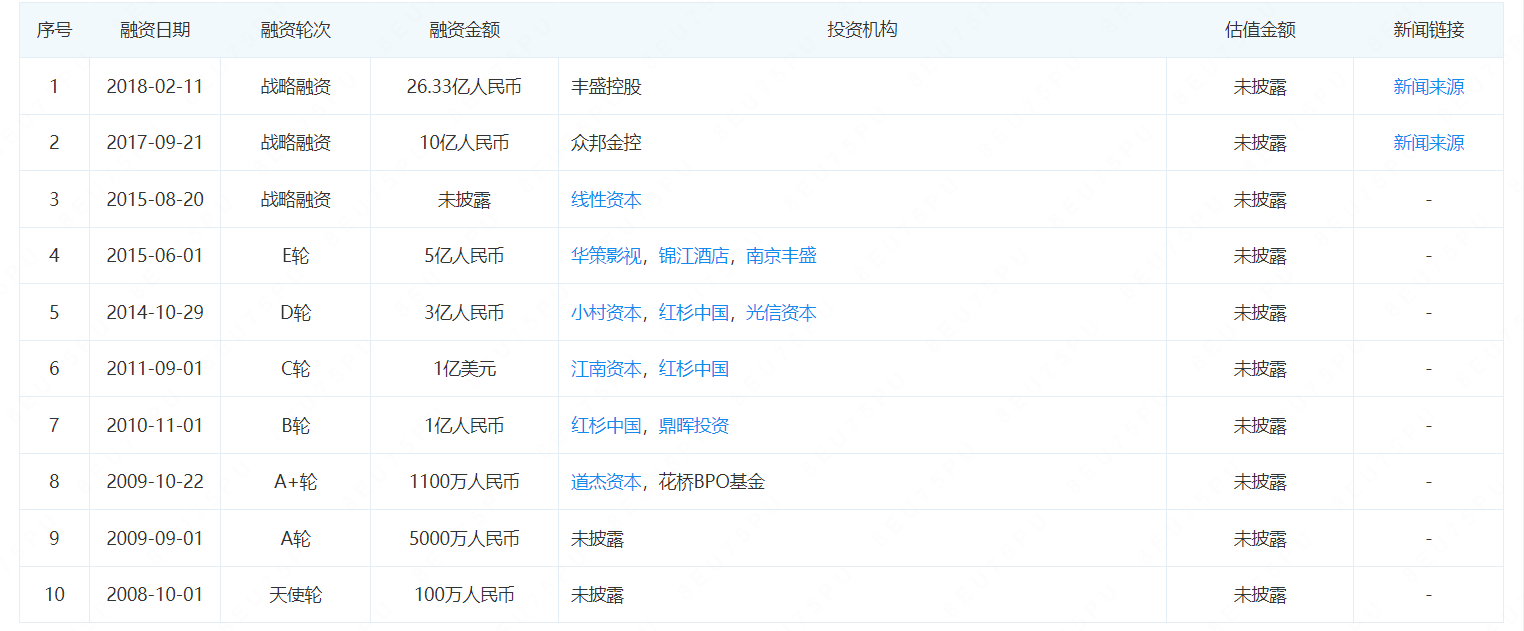Click the 投资机构 column header

862,30
